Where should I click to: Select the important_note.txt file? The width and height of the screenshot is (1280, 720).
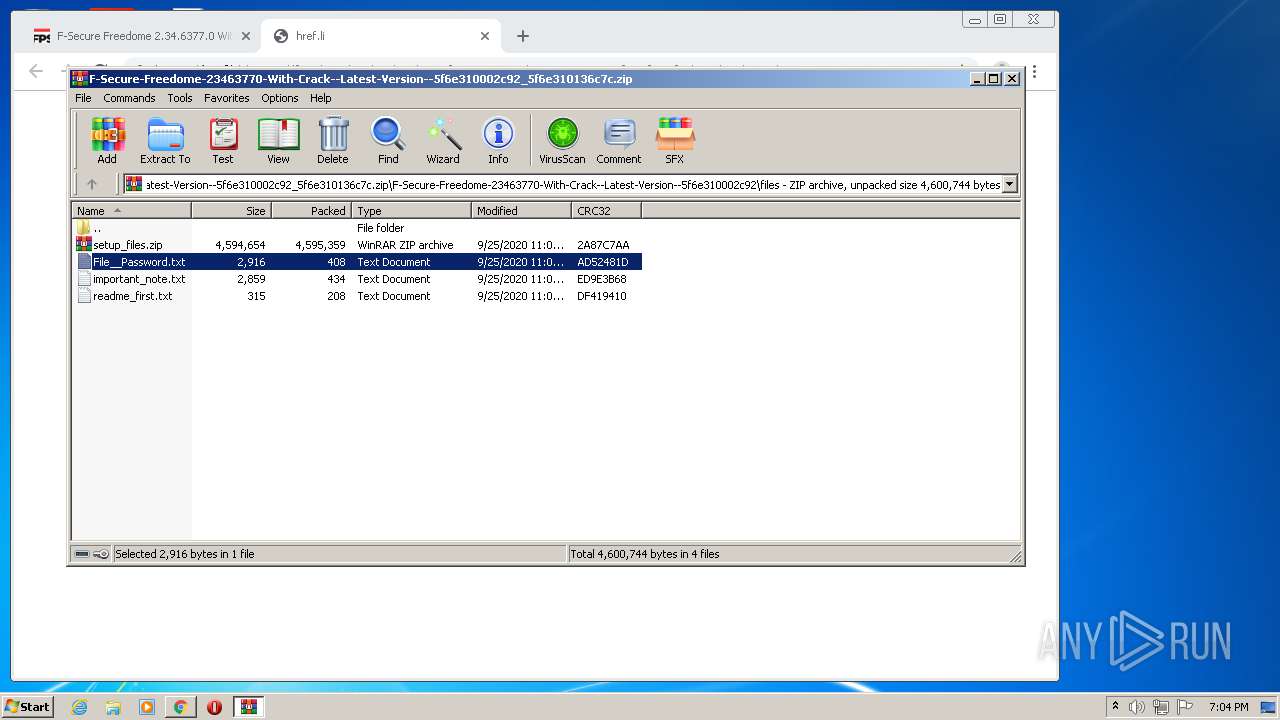point(139,279)
